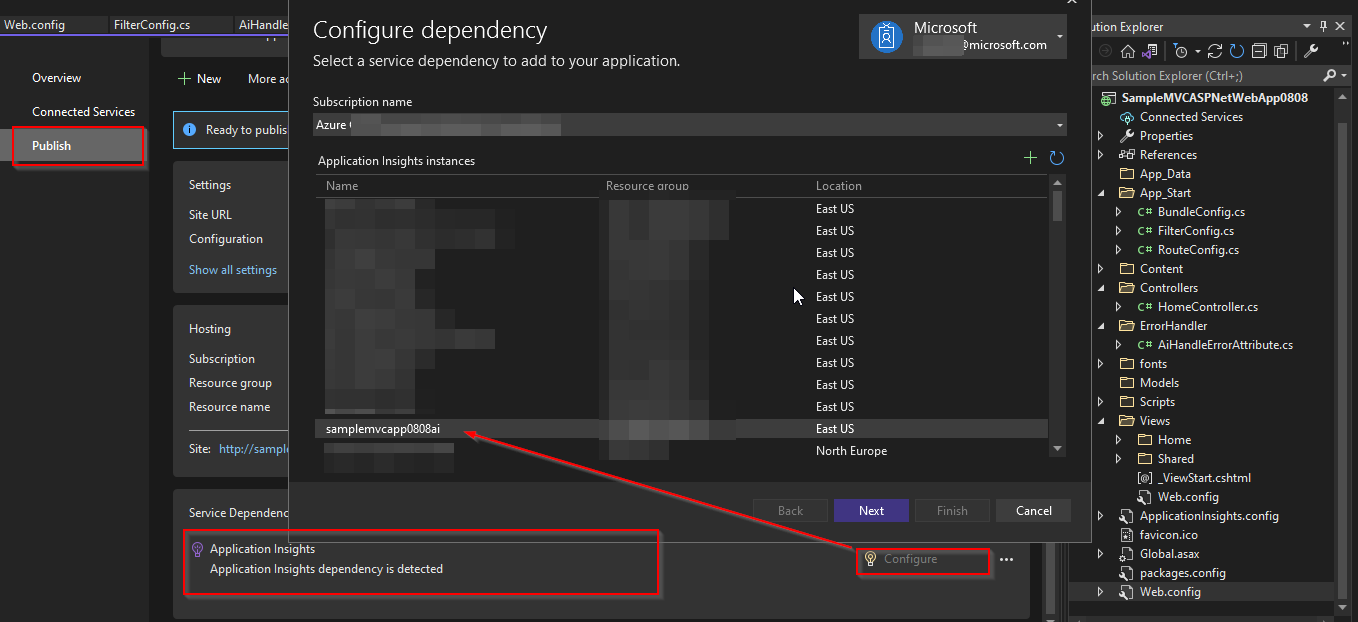Select the samplemvcapp0808ai instance row
Image resolution: width=1358 pixels, height=622 pixels.
coord(682,429)
